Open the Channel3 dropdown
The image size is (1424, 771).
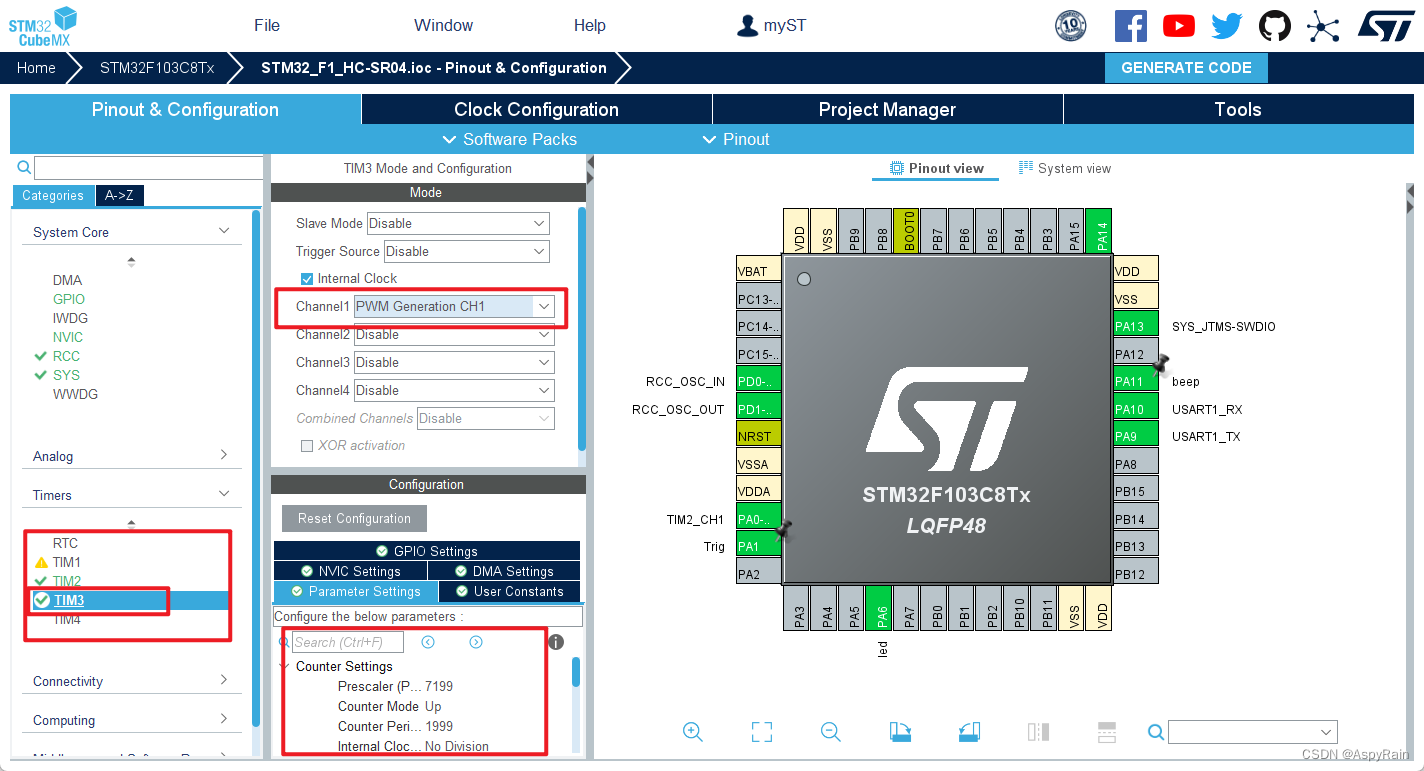(454, 362)
